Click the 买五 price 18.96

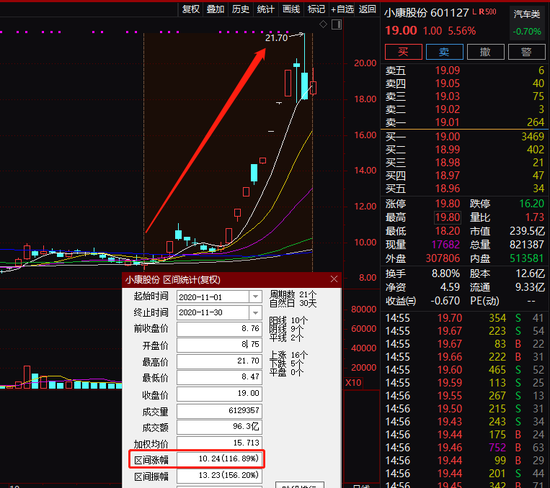click(x=447, y=188)
